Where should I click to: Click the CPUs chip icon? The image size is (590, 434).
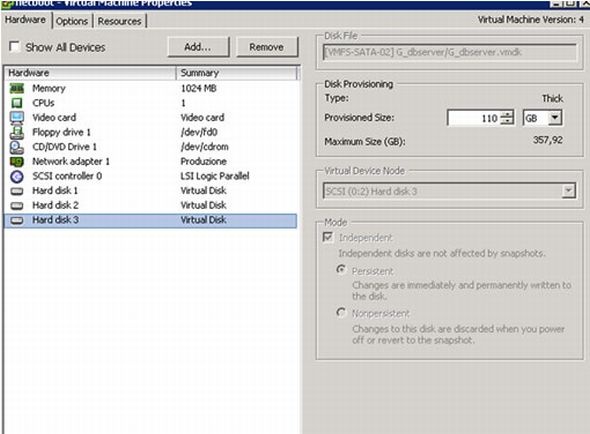coord(17,103)
